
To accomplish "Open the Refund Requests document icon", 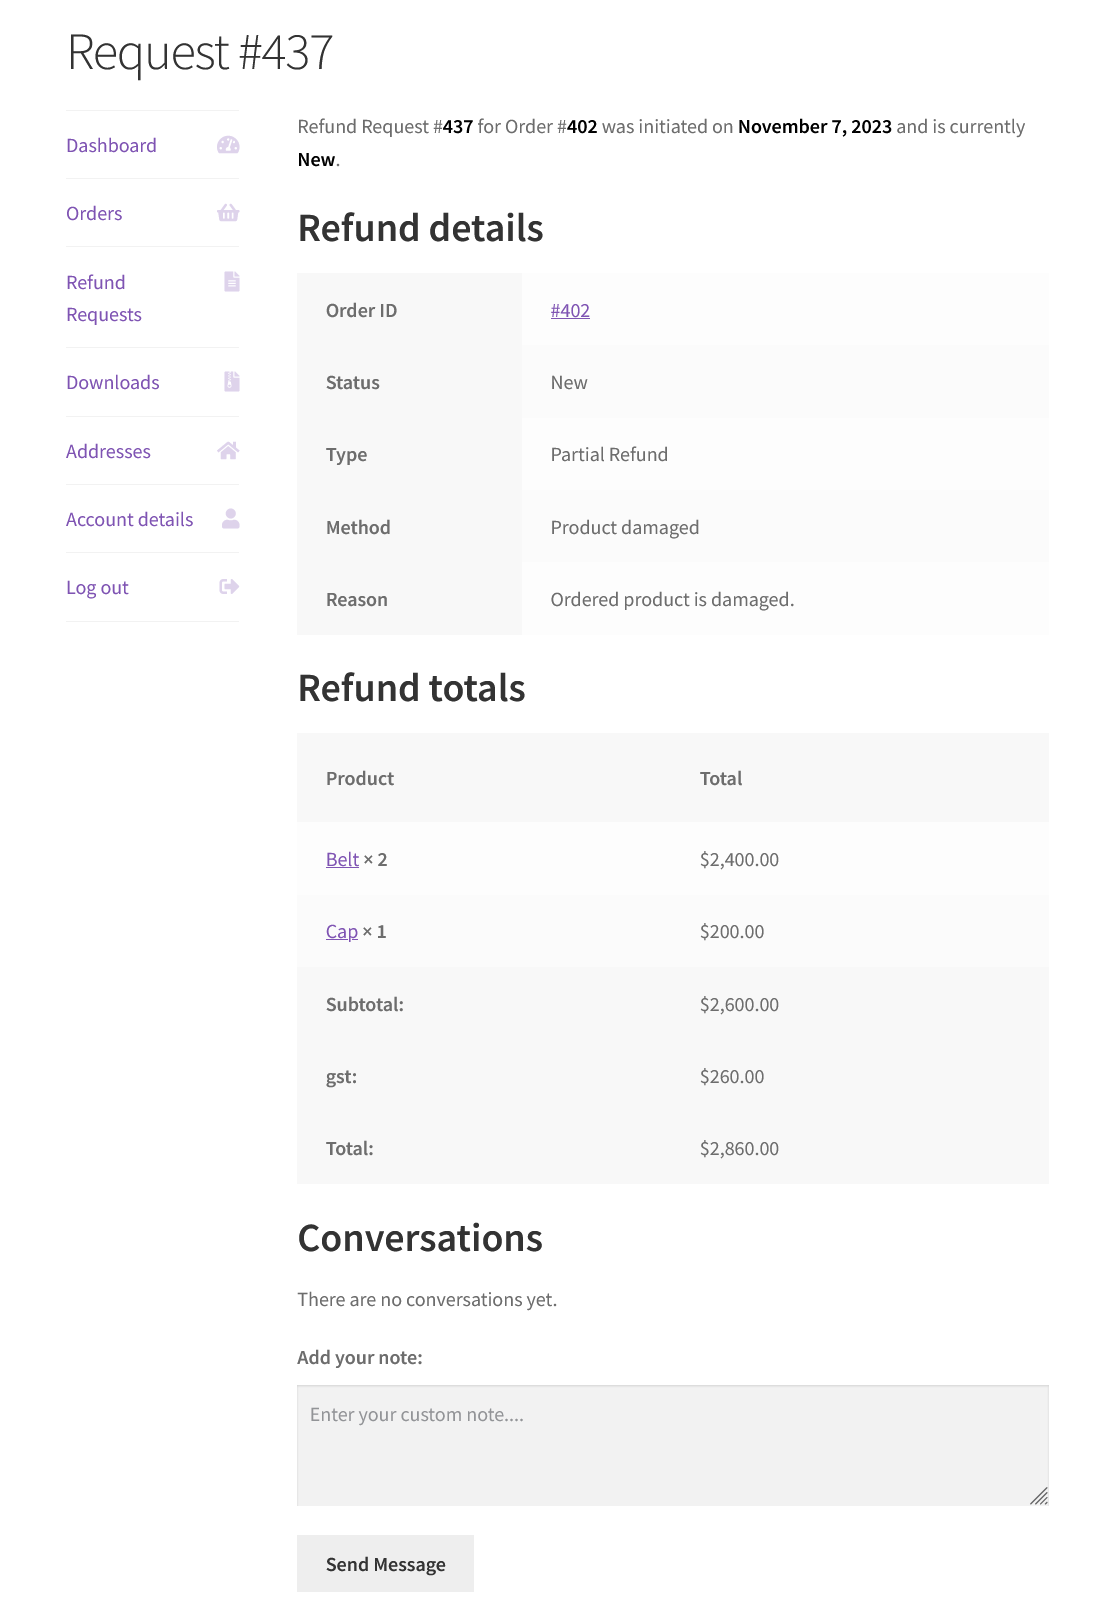I will [x=231, y=282].
